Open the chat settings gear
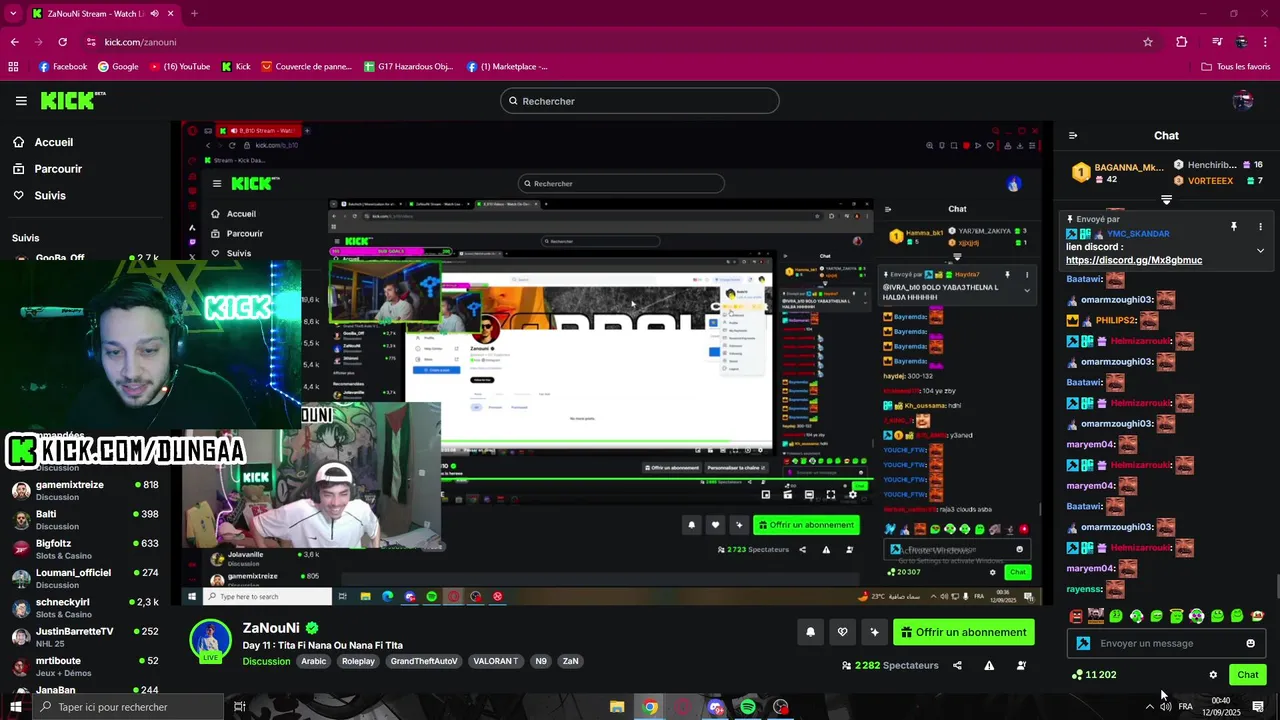 (1213, 675)
